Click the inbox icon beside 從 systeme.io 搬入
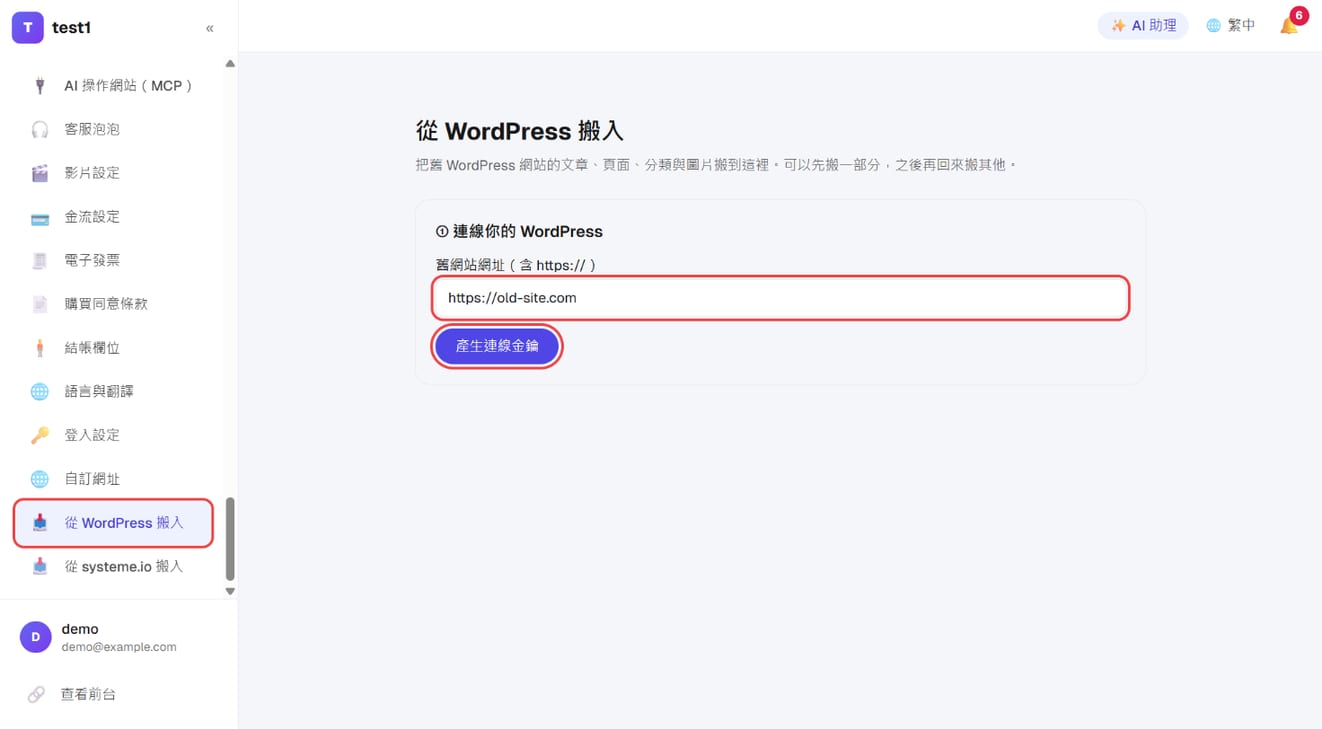This screenshot has width=1322, height=729. tap(40, 566)
